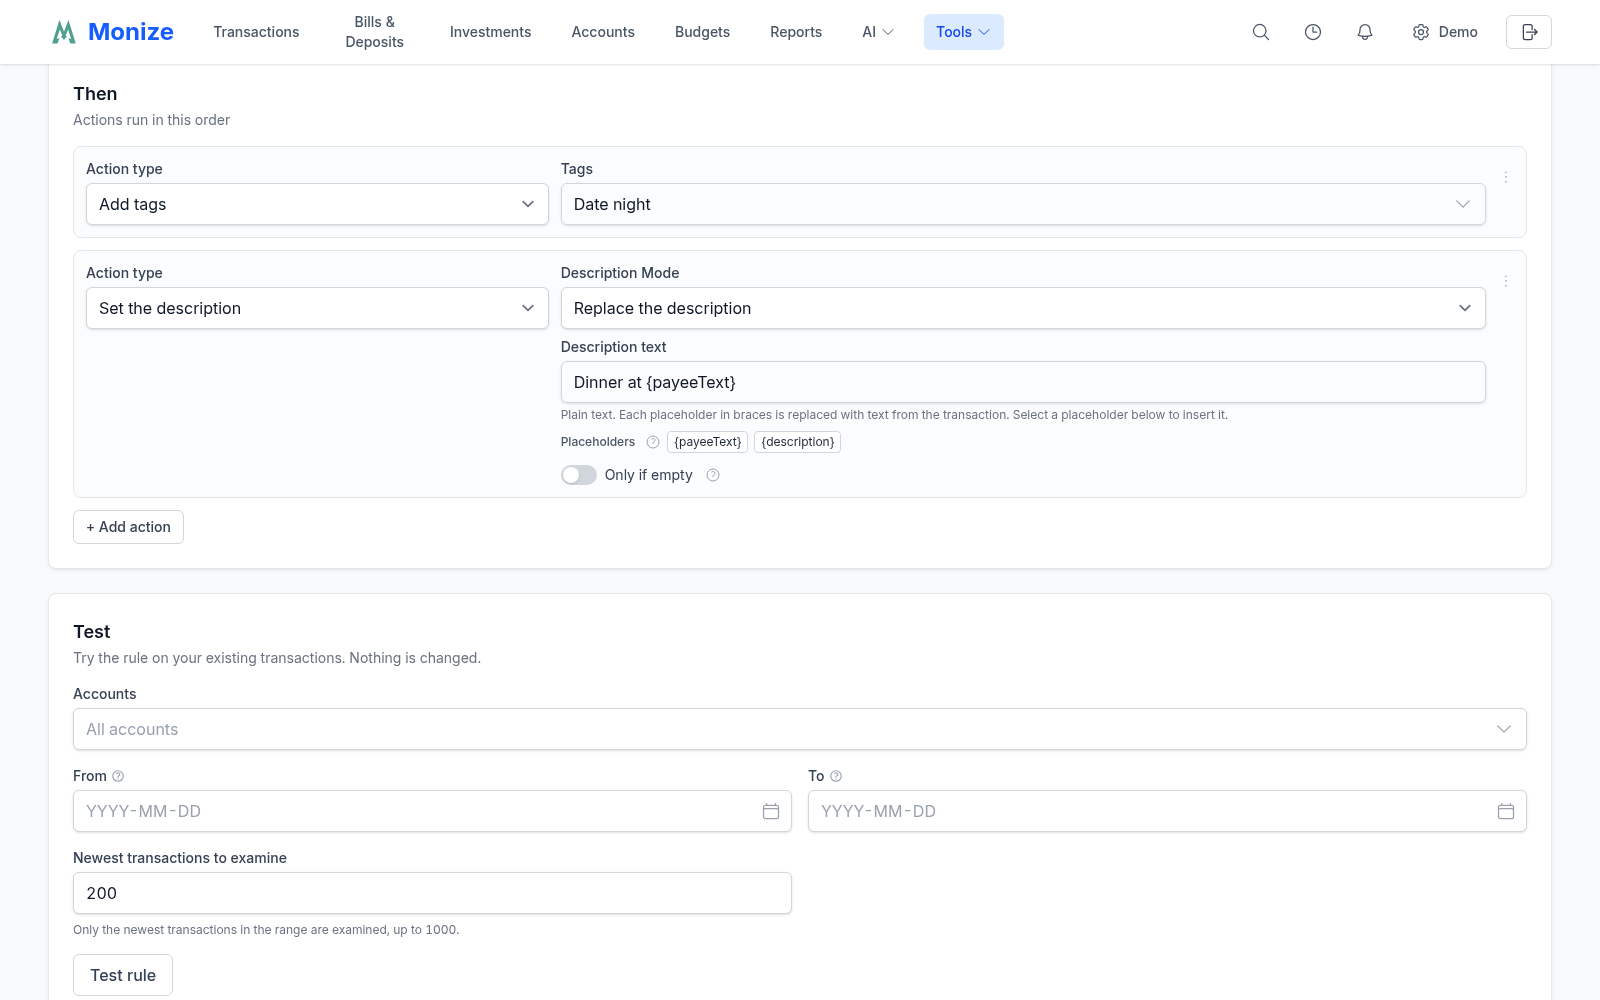The height and width of the screenshot is (1000, 1600).
Task: Expand the Date night tags dropdown
Action: (x=1023, y=204)
